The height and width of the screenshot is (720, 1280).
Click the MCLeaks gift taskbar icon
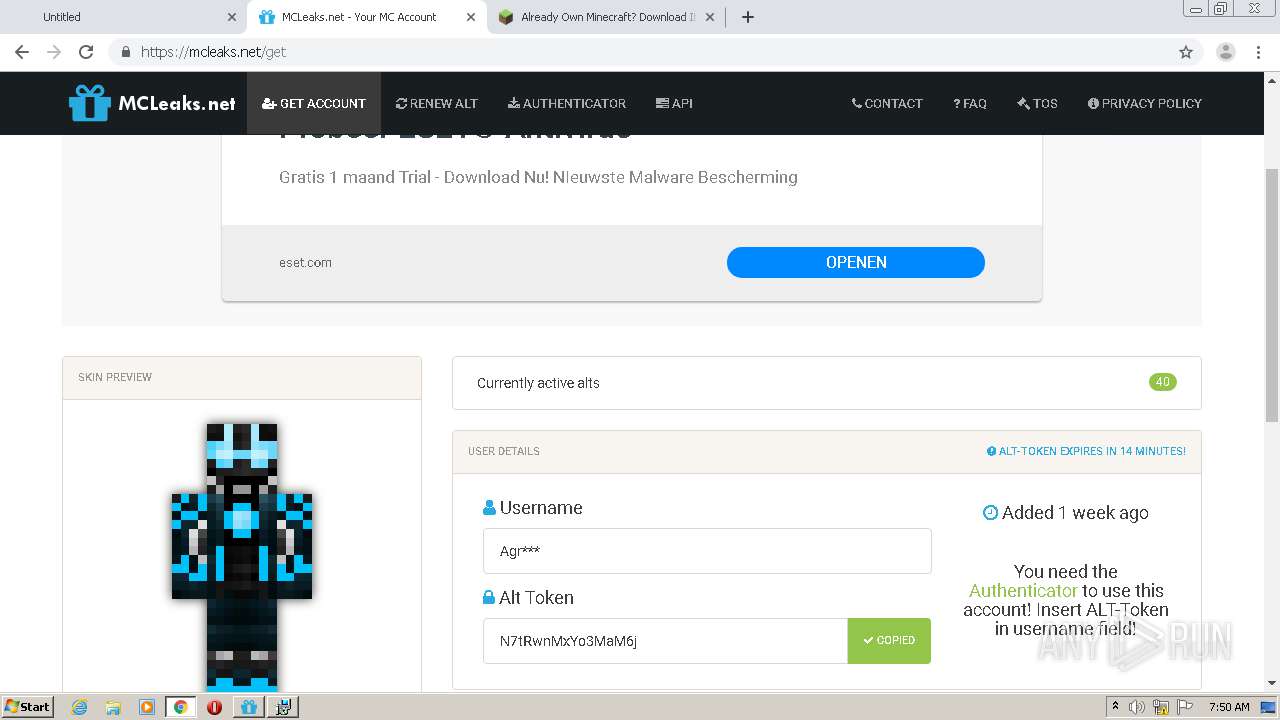click(249, 707)
